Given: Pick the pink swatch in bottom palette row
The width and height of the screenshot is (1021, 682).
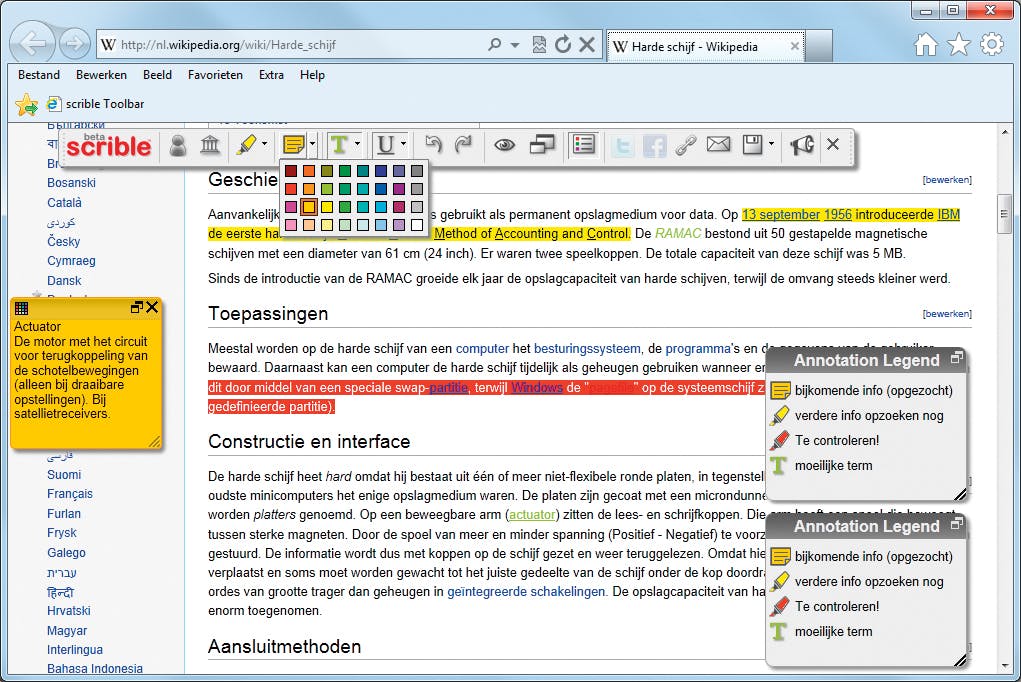Looking at the screenshot, I should click(x=291, y=225).
